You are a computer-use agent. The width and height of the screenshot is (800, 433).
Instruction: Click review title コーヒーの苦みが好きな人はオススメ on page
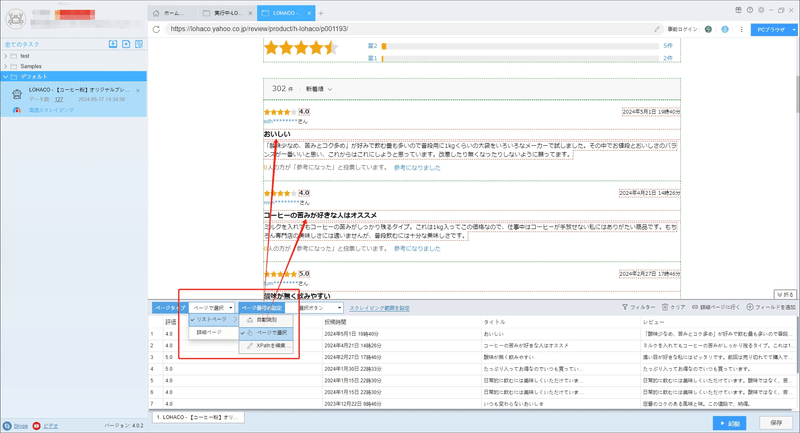coord(320,215)
